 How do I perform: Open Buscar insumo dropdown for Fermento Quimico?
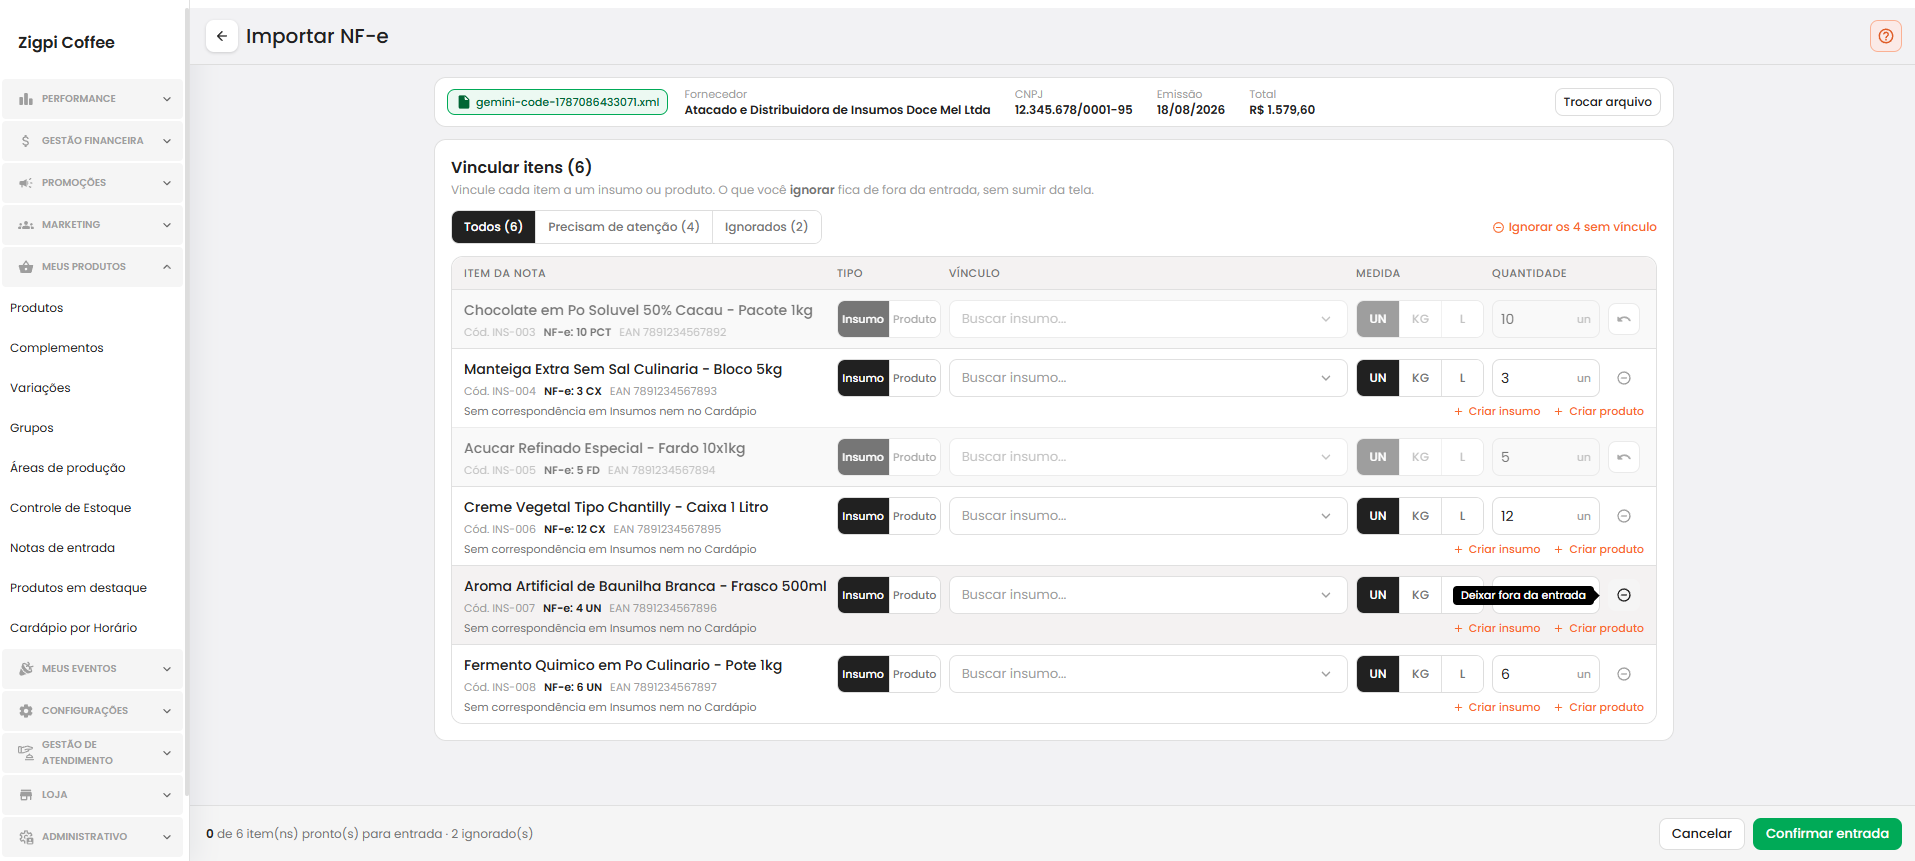[x=1147, y=674]
